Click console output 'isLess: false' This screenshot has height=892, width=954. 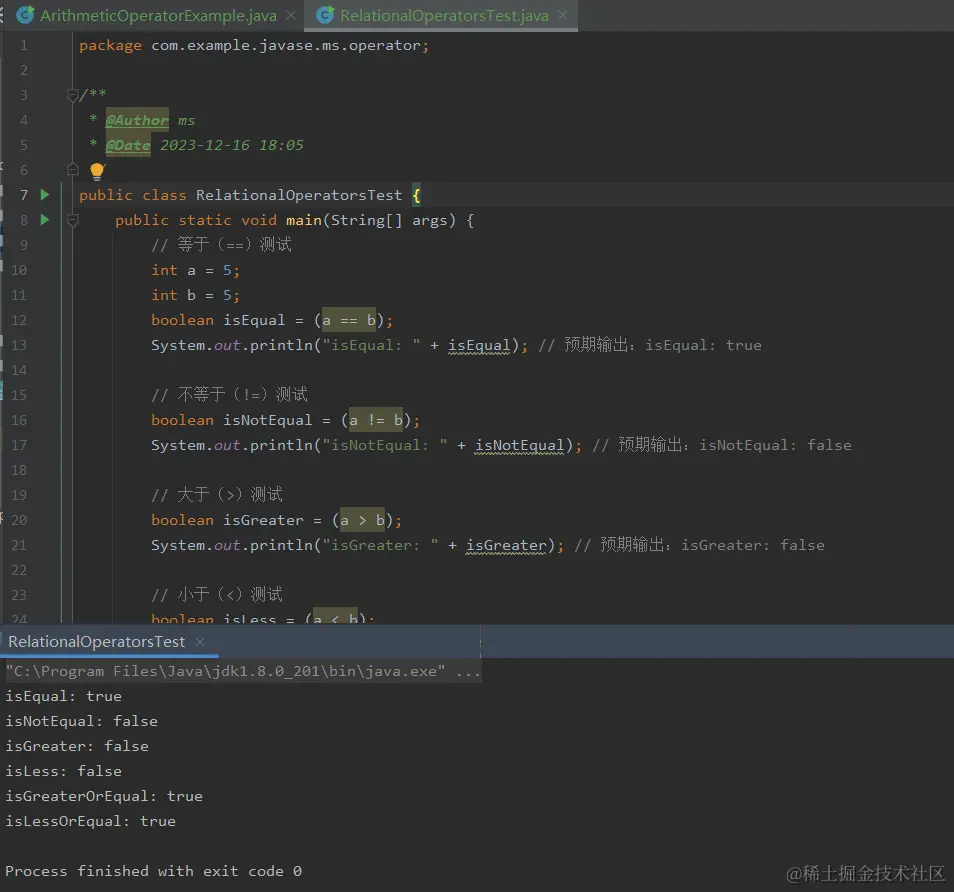[x=63, y=771]
